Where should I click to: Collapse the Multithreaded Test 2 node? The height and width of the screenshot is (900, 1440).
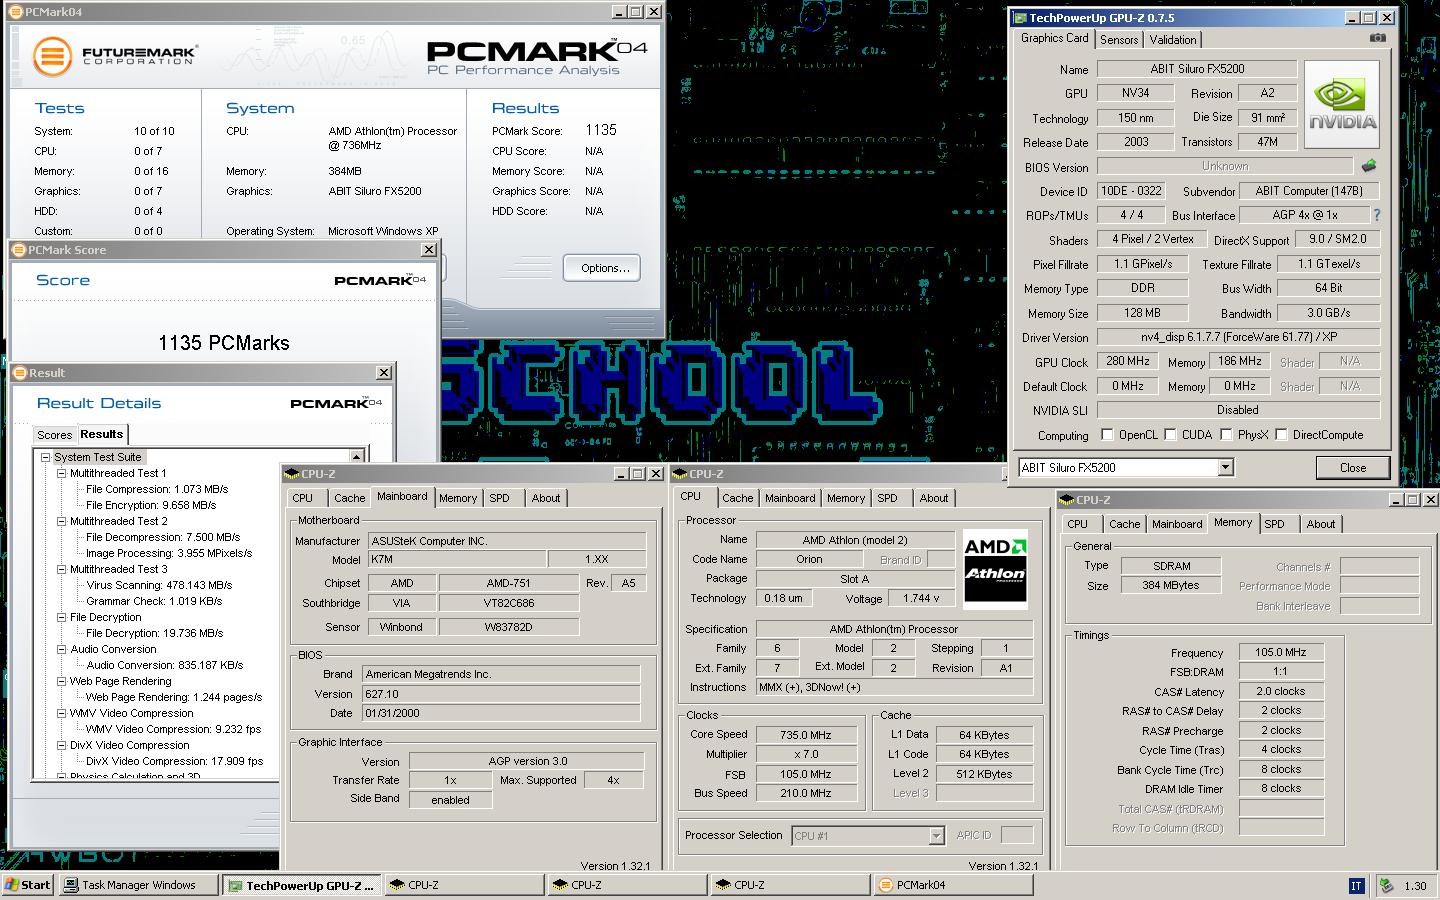point(61,521)
